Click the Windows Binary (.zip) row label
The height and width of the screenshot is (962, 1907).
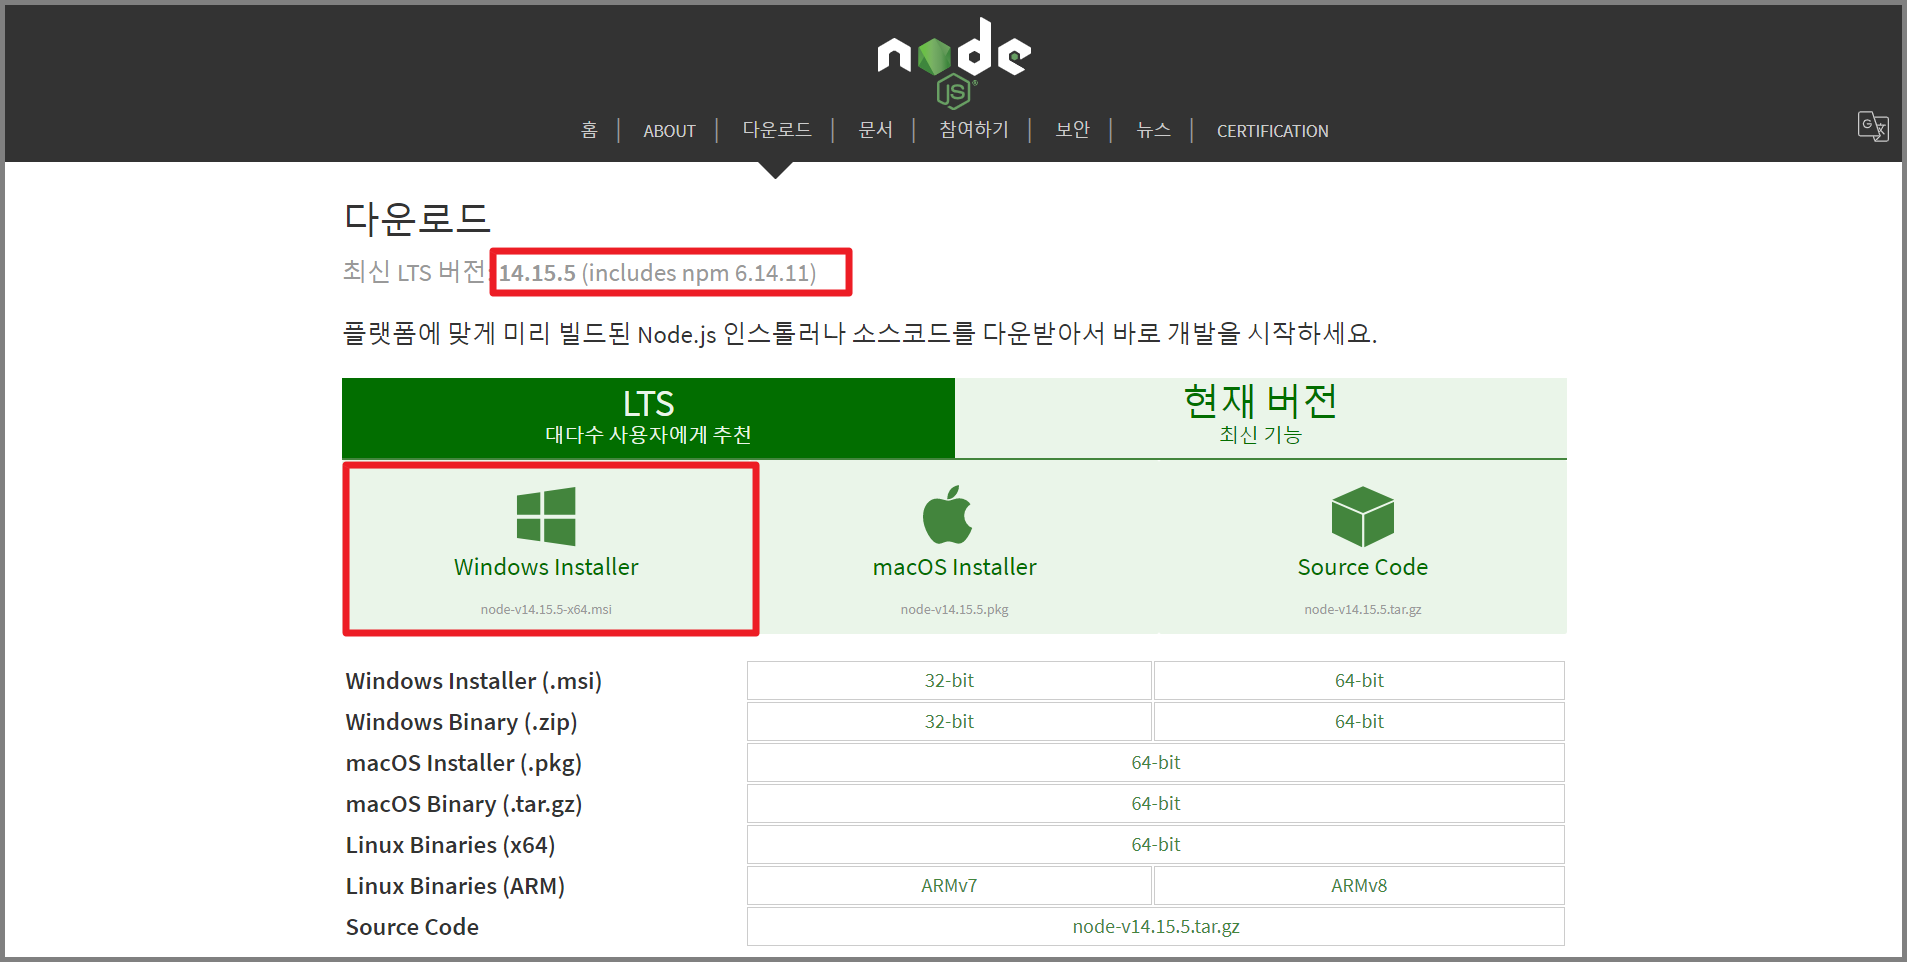pyautogui.click(x=462, y=722)
